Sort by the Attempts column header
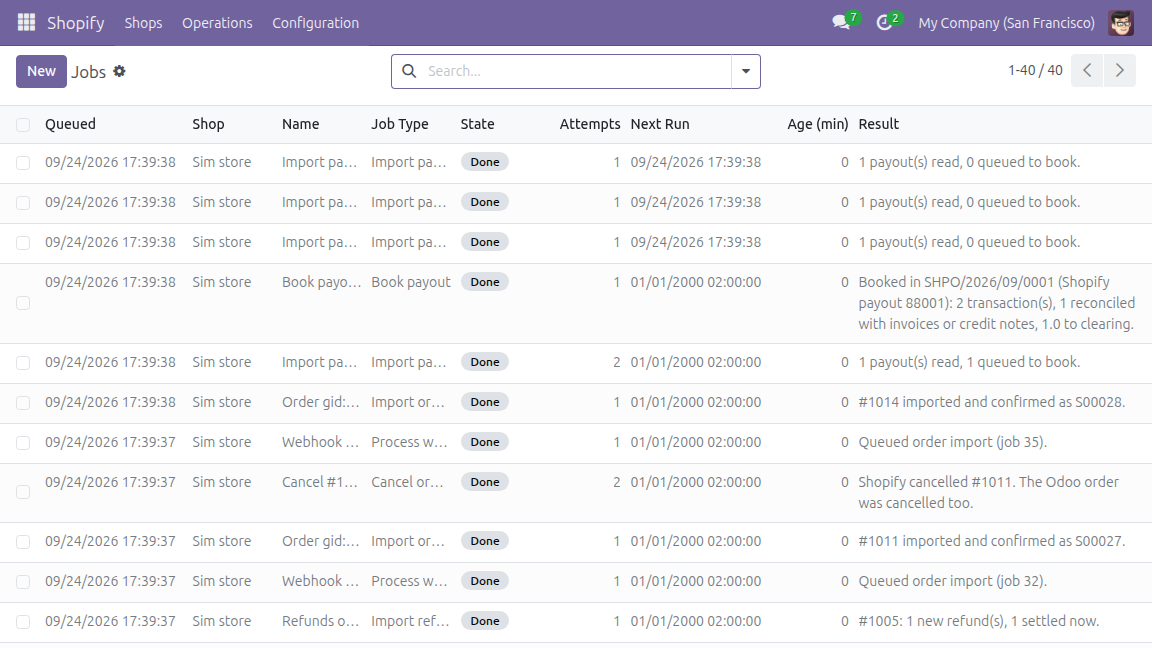1152x648 pixels. [589, 124]
